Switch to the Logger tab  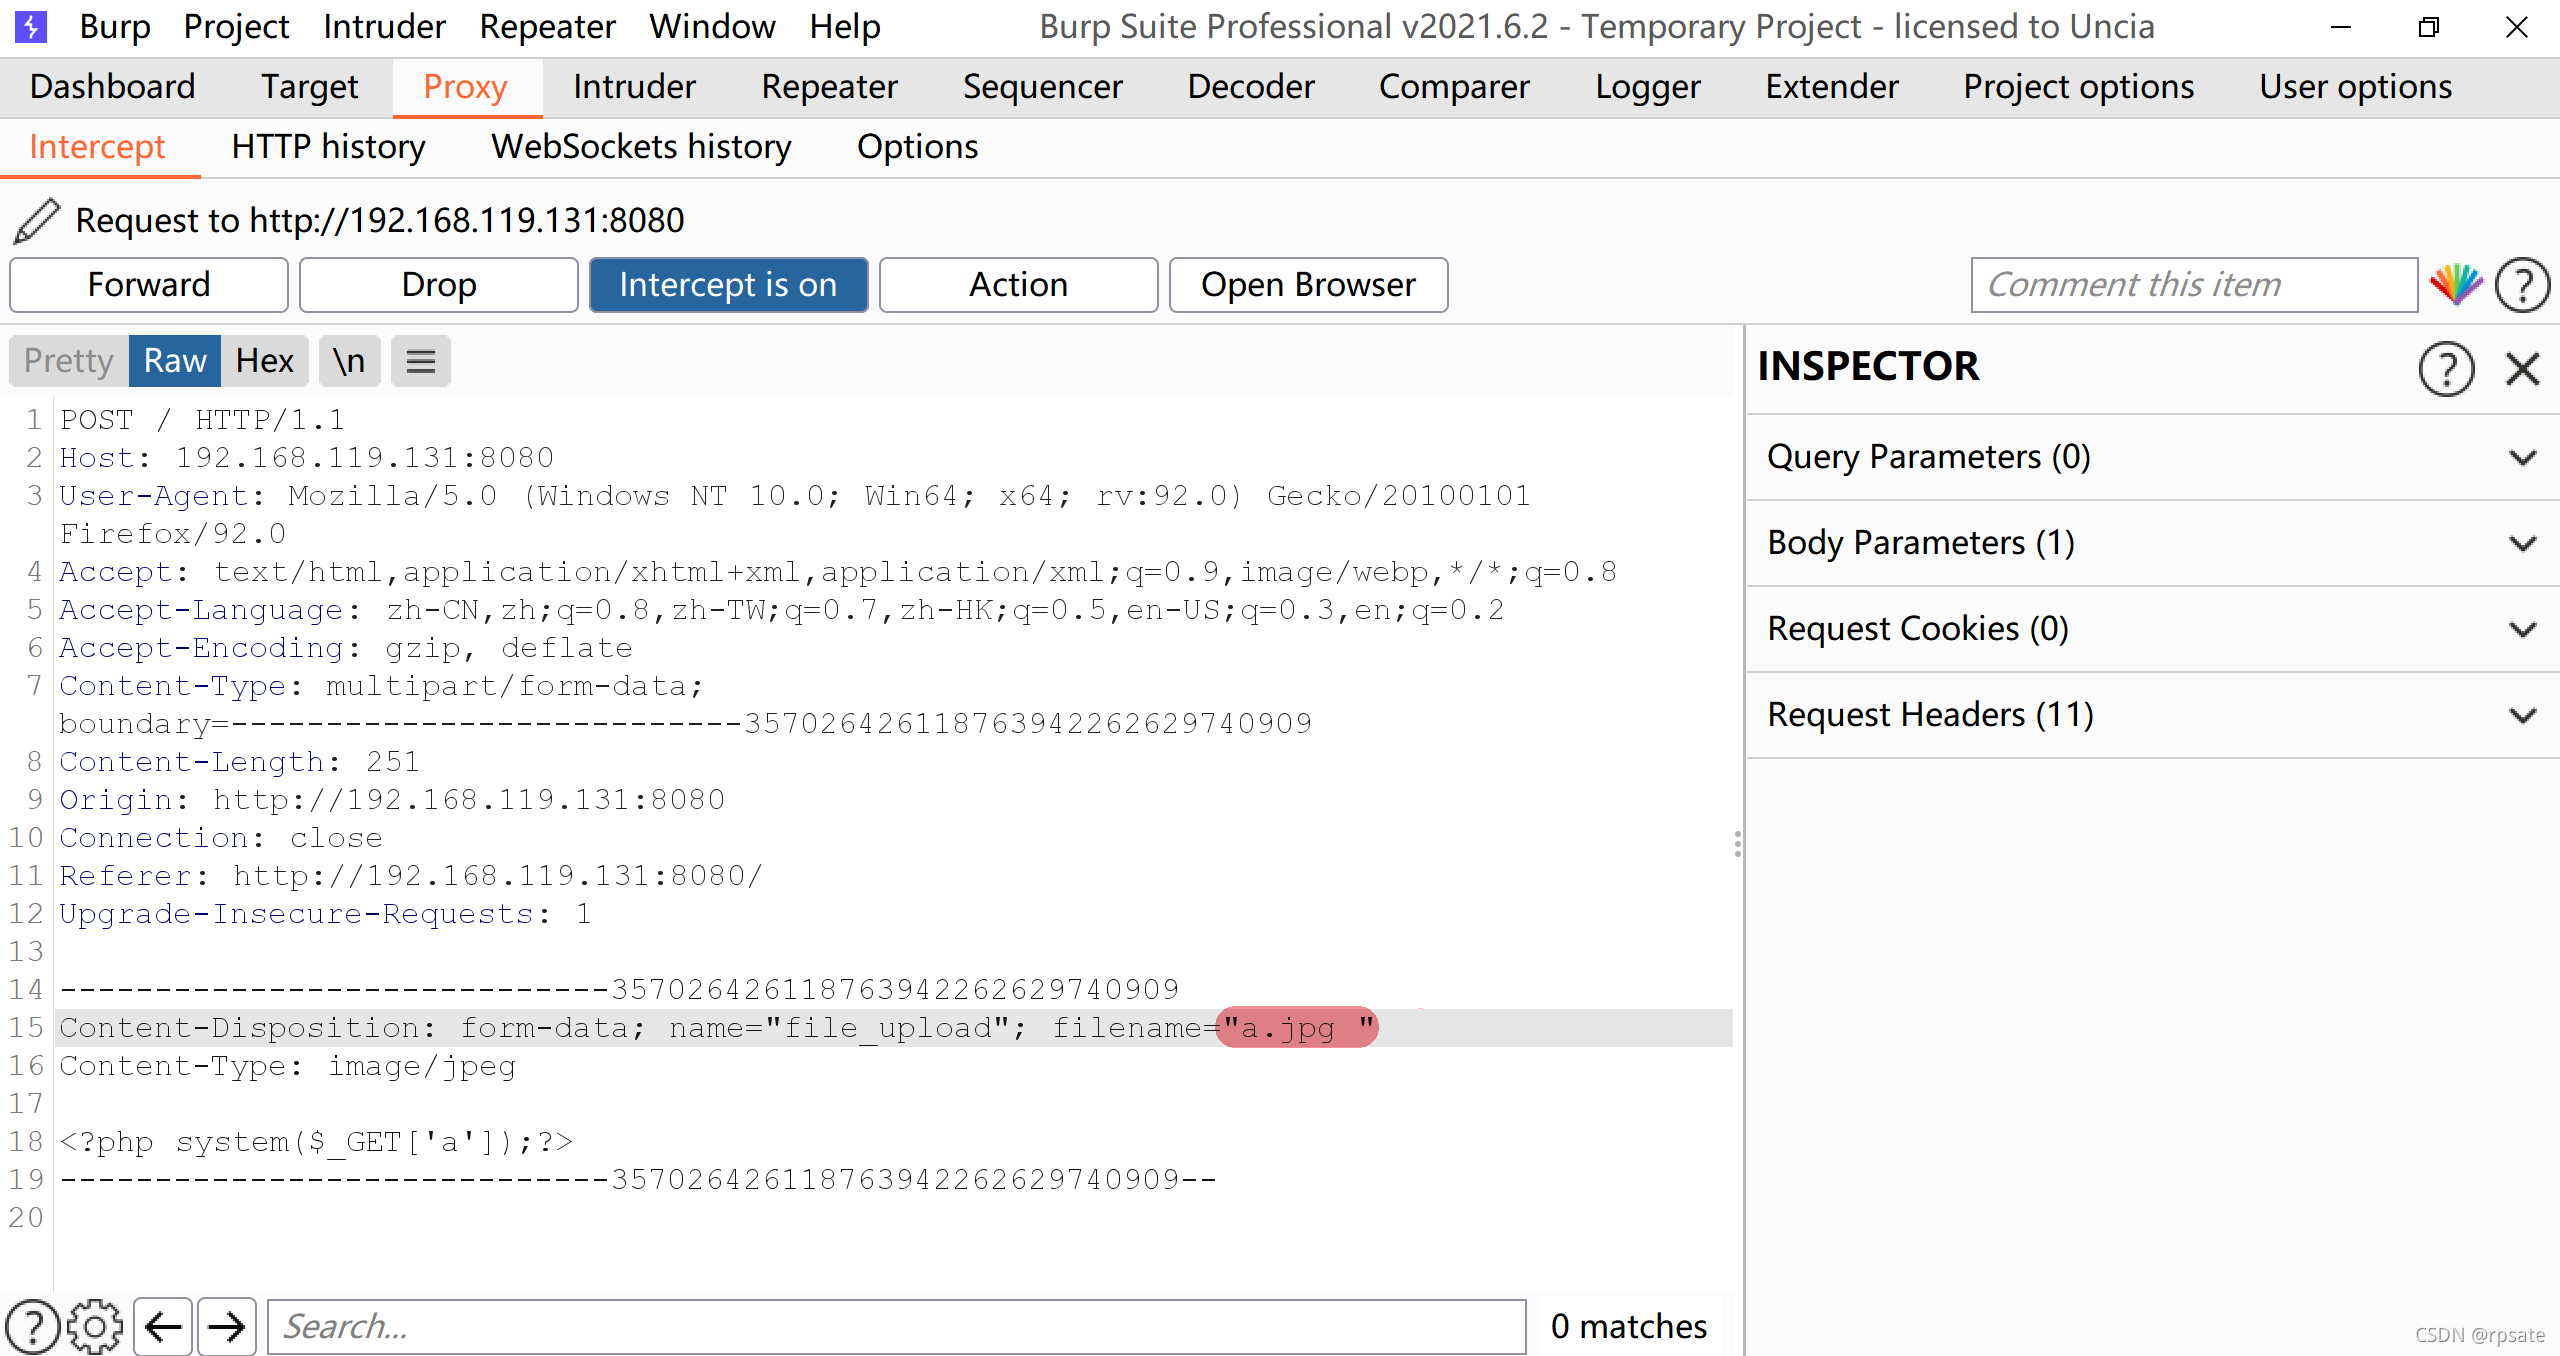1648,87
